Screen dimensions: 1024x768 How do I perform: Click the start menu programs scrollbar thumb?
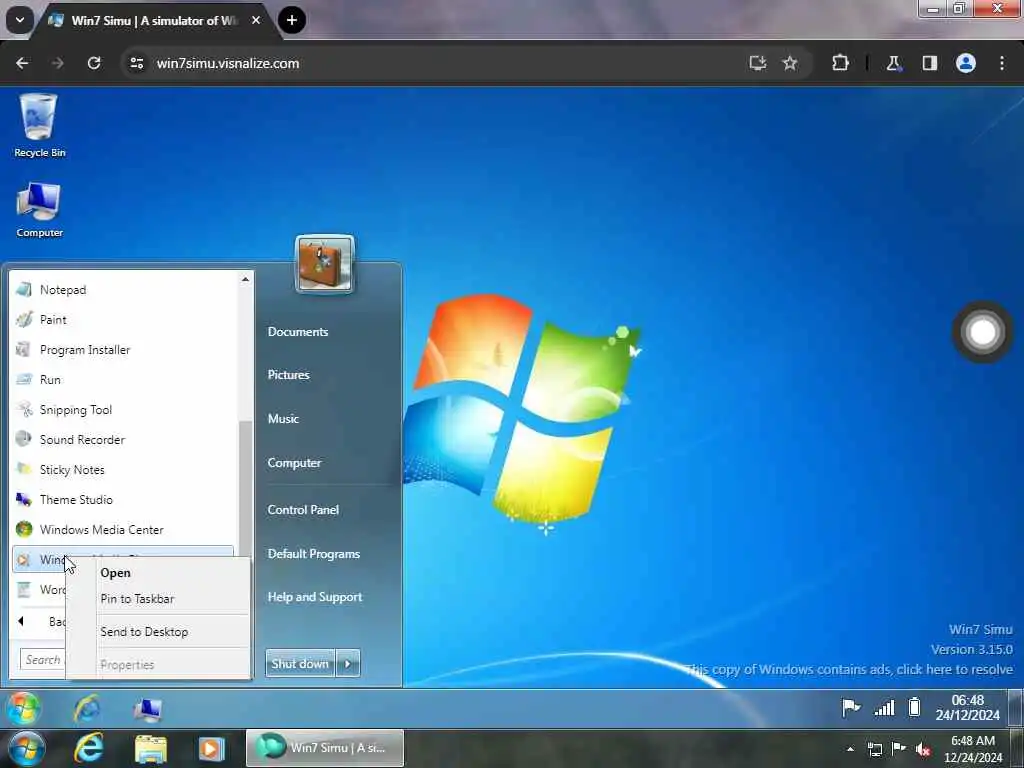click(x=246, y=487)
